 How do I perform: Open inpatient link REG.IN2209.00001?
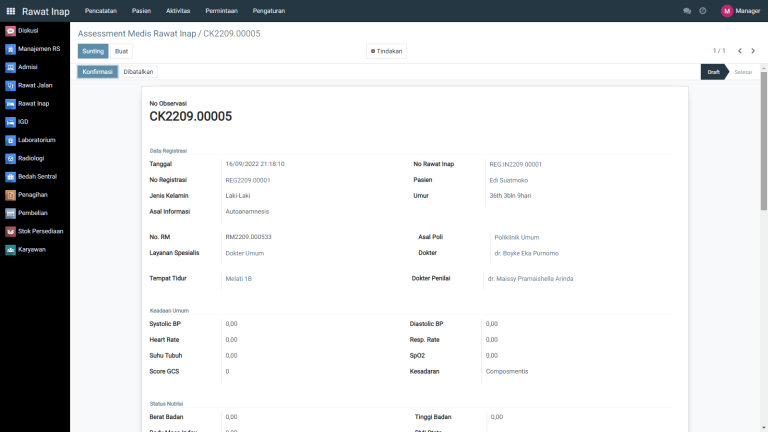[515, 165]
